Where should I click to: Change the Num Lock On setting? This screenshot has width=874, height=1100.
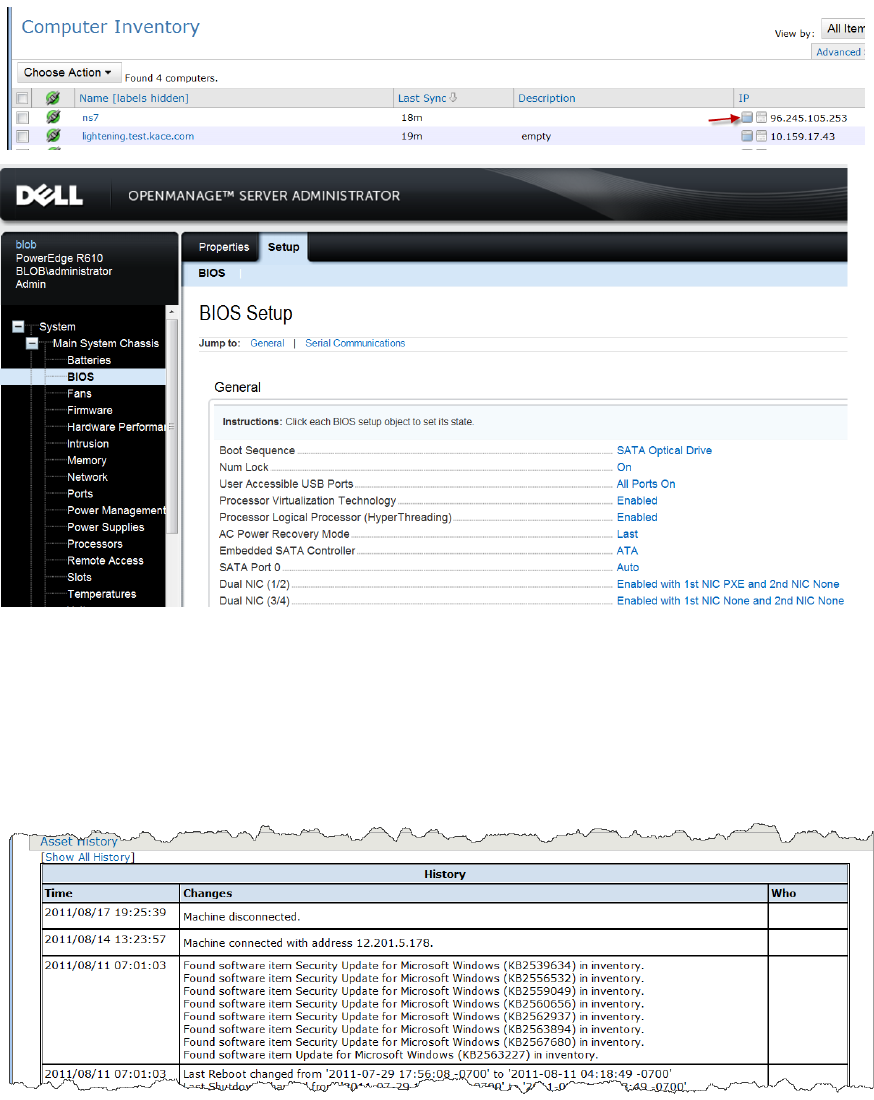tap(624, 467)
